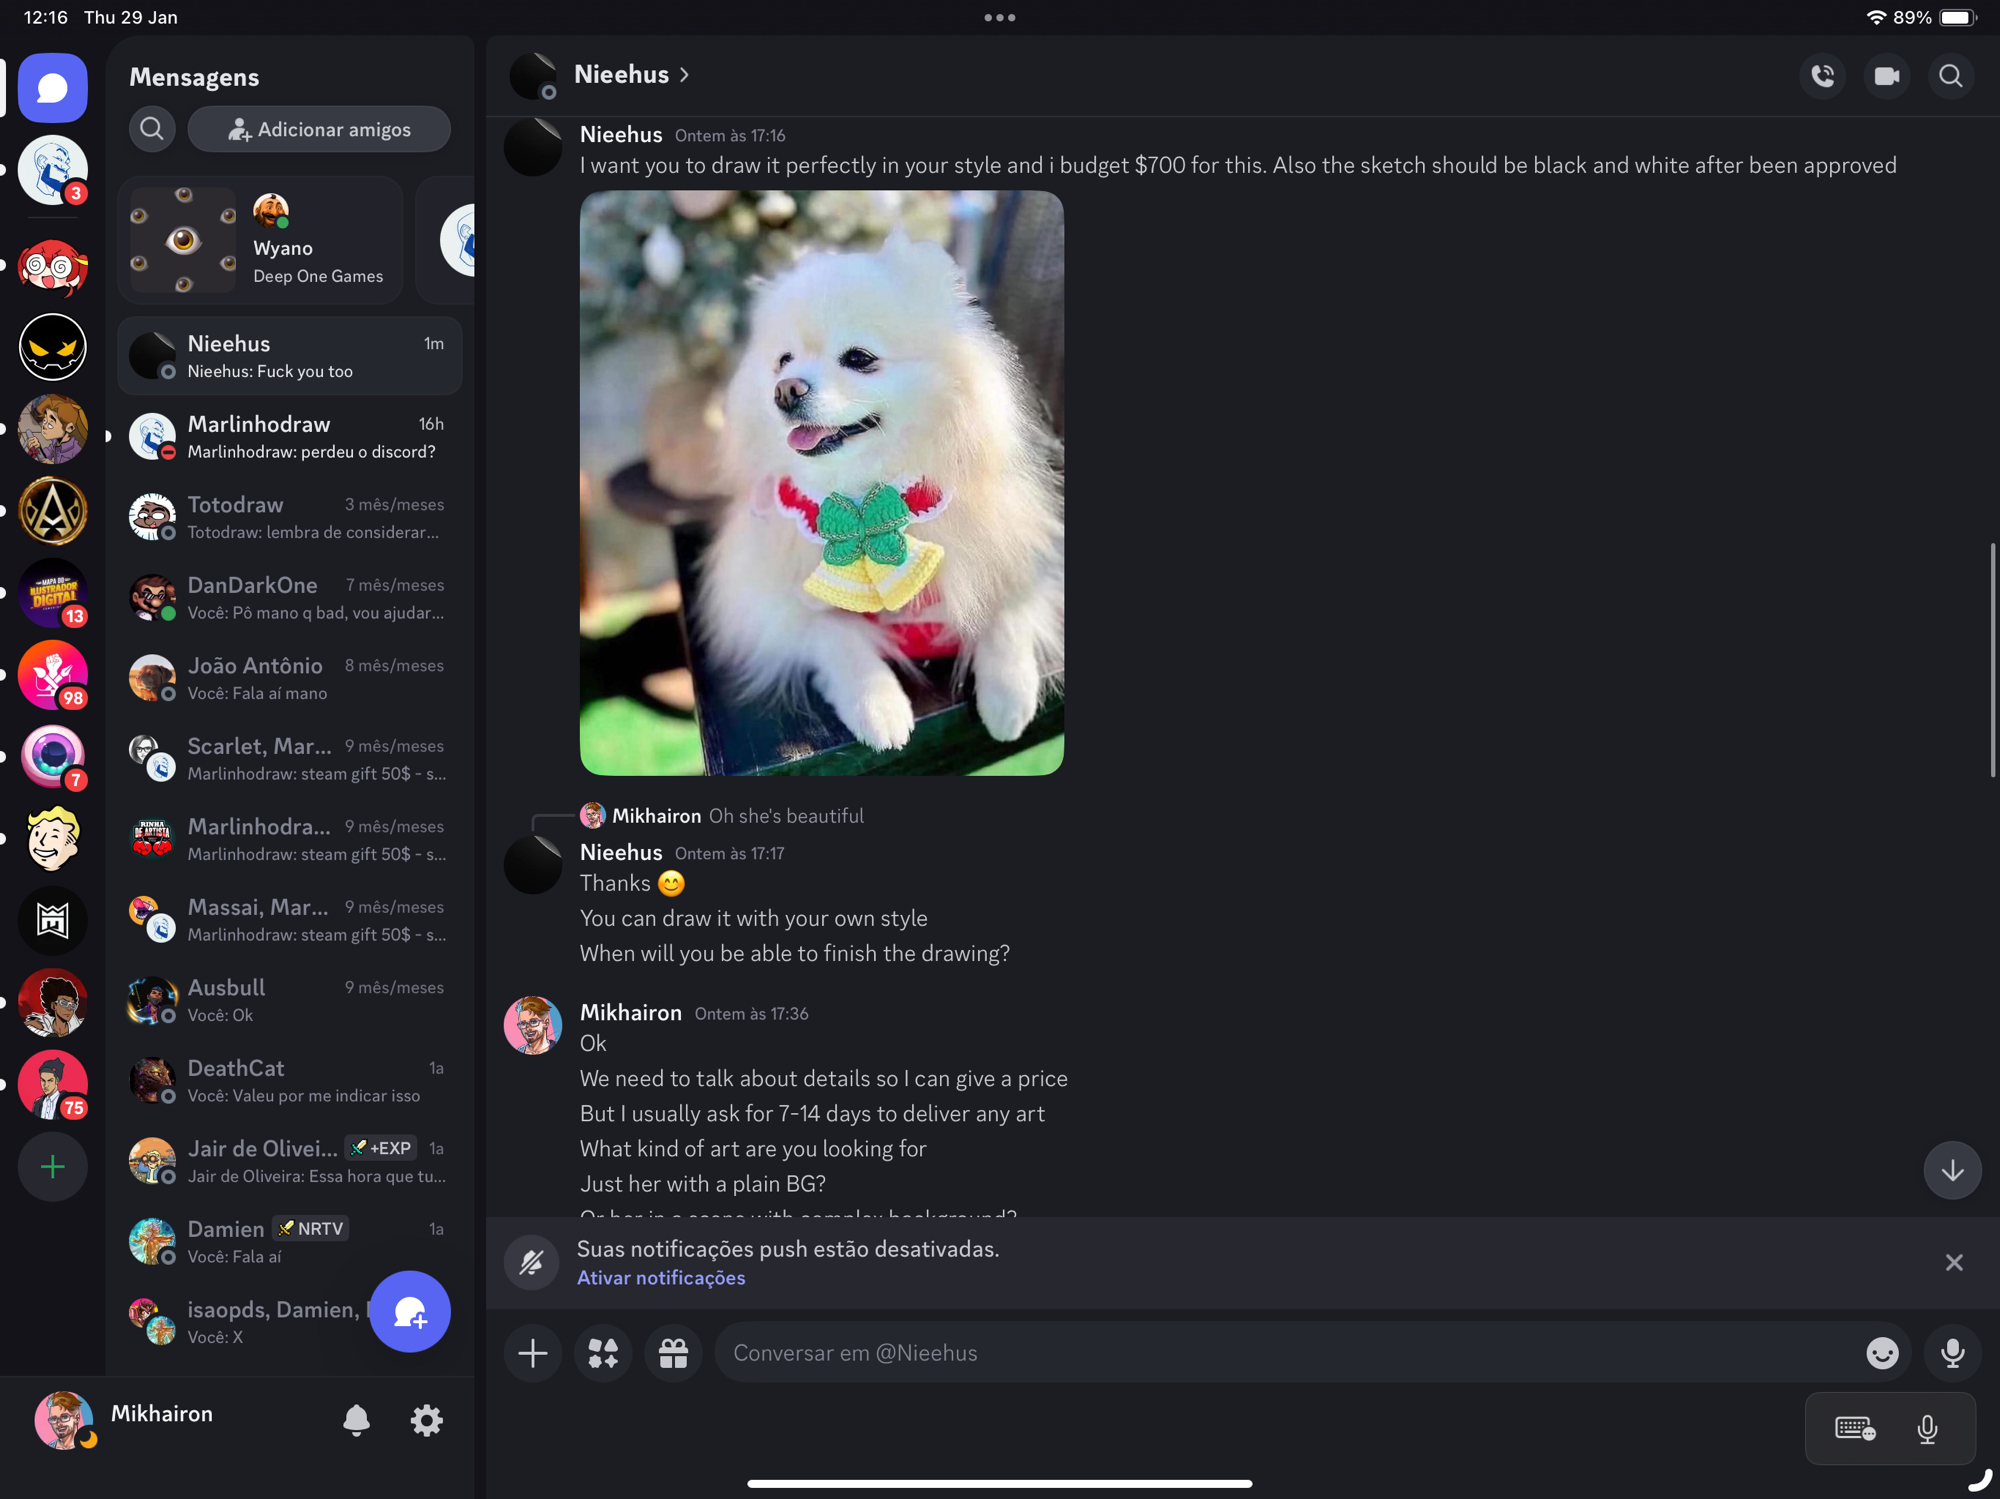The width and height of the screenshot is (2000, 1499).
Task: Open the Marlinhodraw conversation
Action: click(x=290, y=437)
